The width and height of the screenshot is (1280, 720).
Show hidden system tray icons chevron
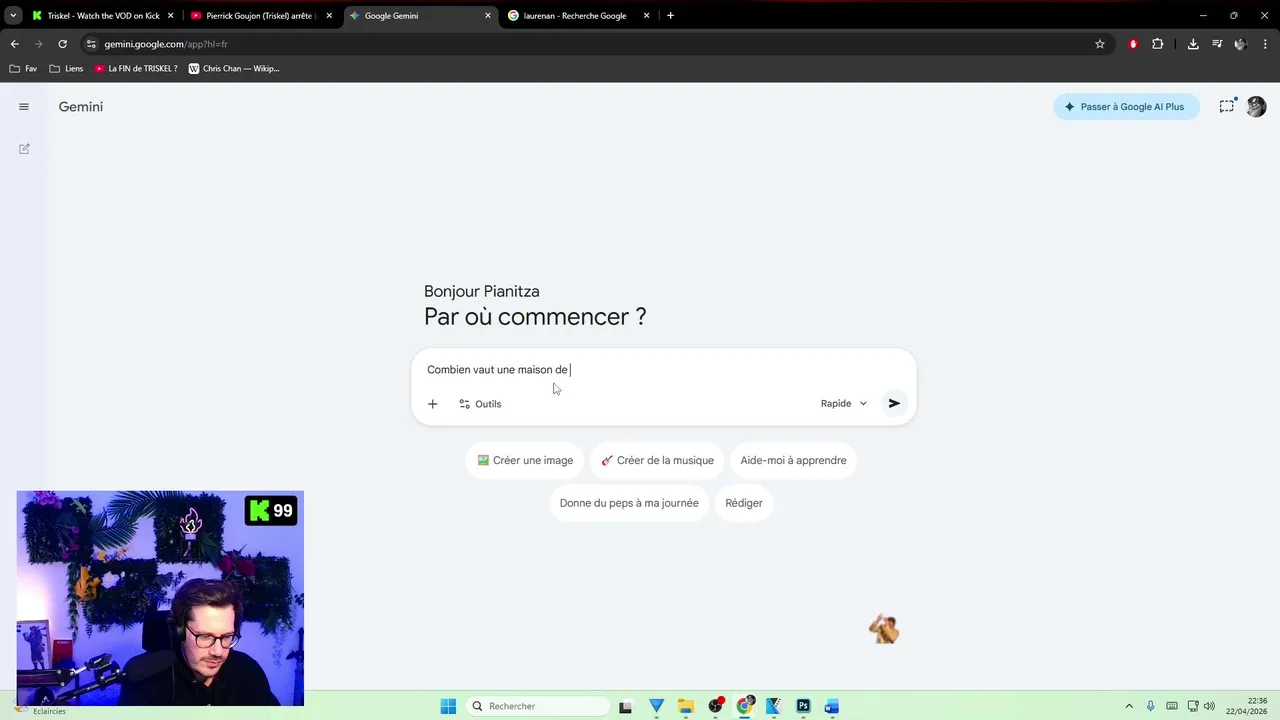point(1129,706)
